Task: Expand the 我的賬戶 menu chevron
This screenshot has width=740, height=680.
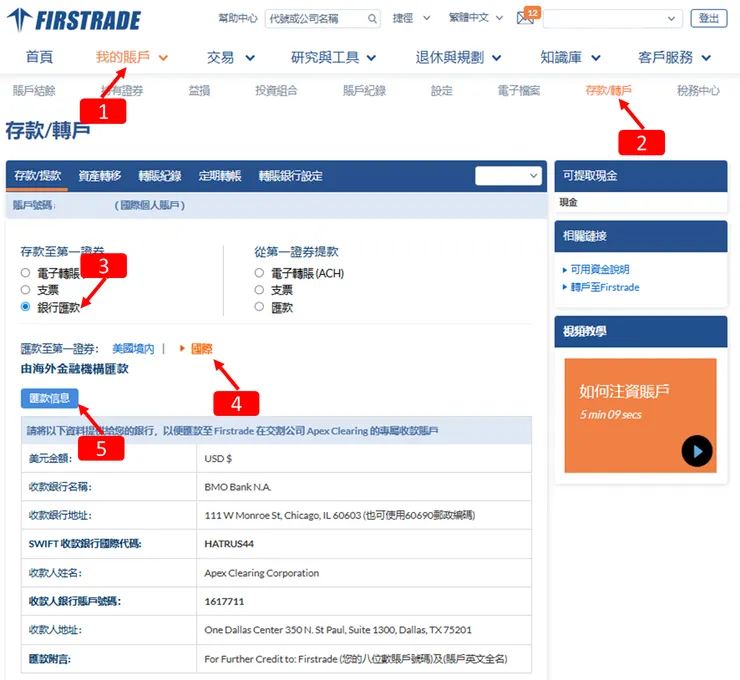Action: 163,58
